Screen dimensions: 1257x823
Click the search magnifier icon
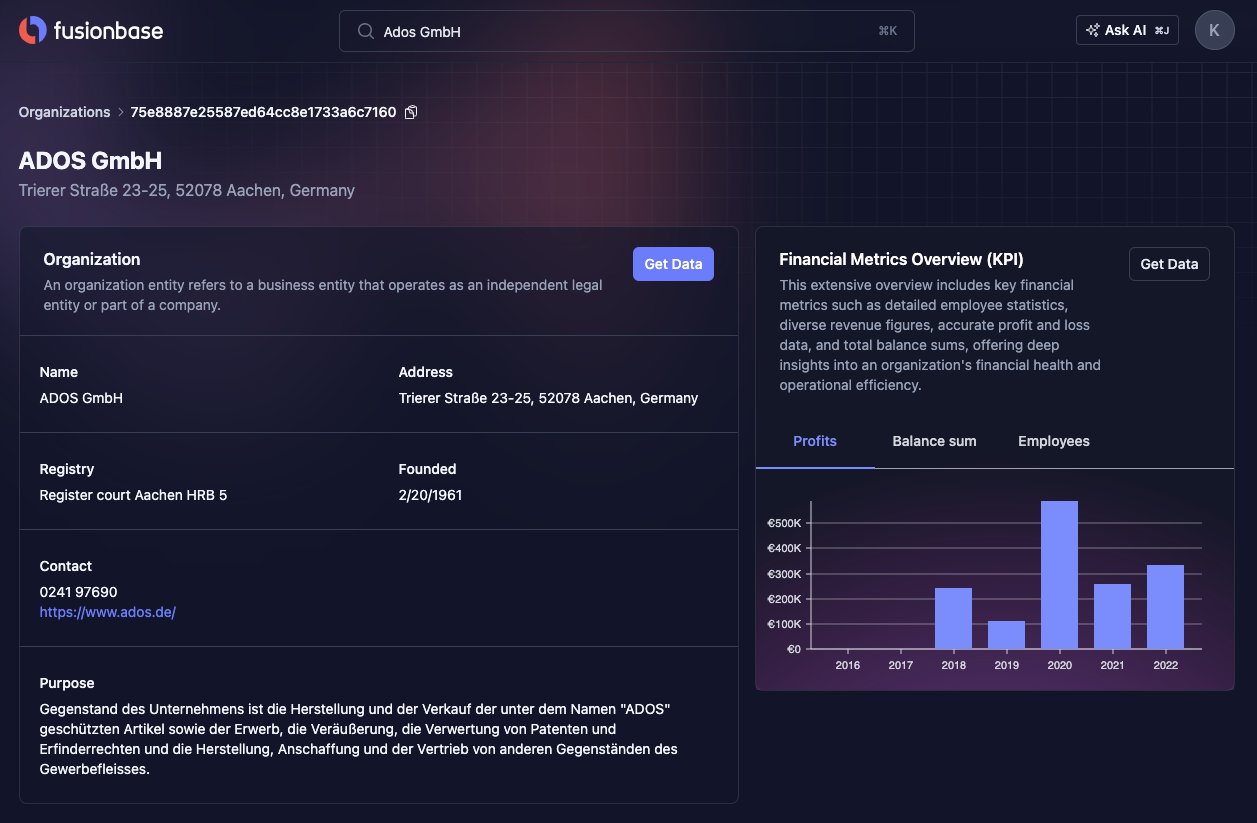[x=366, y=31]
